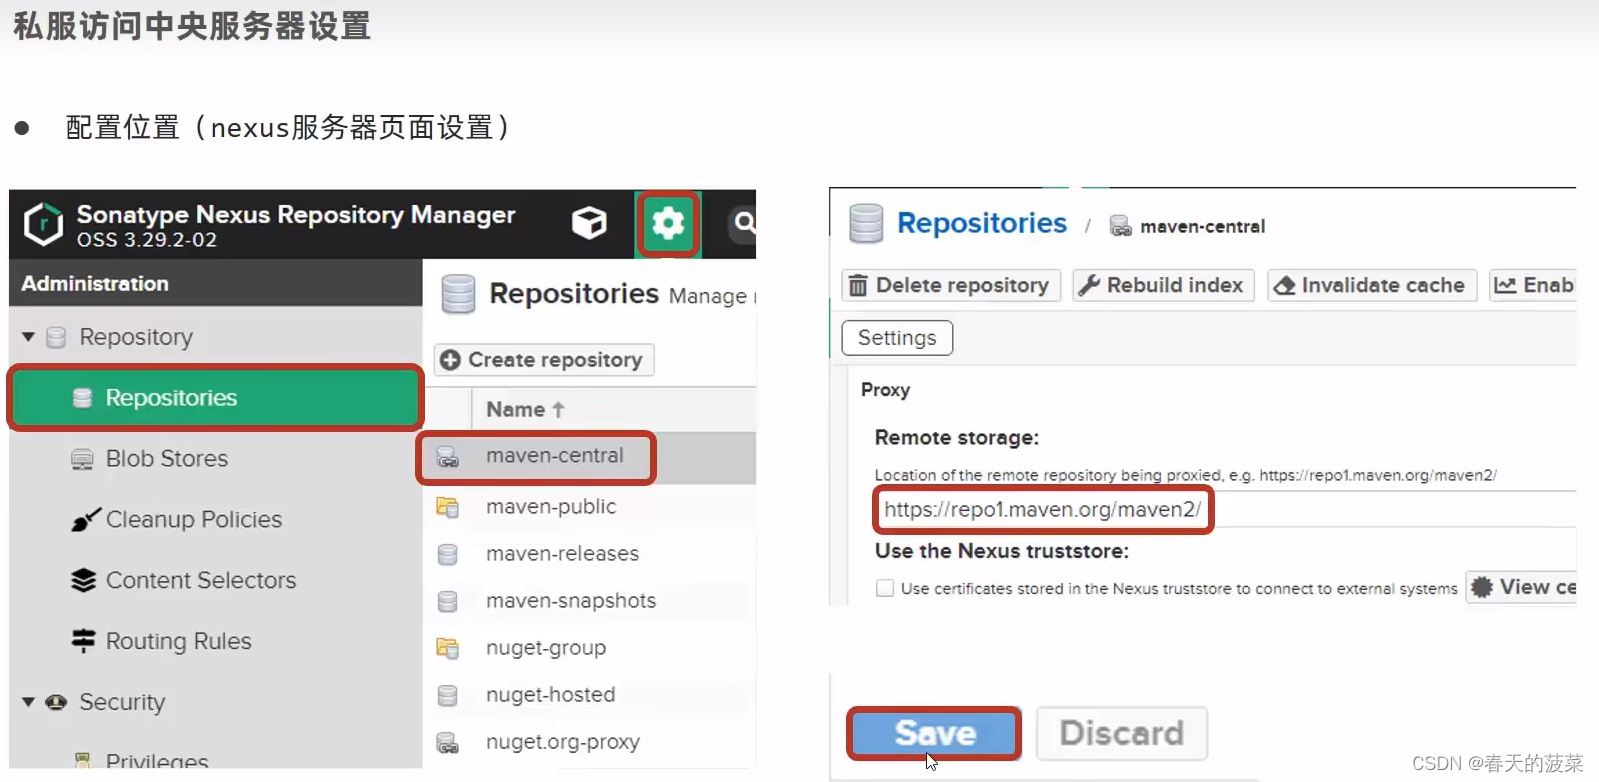This screenshot has width=1599, height=782.
Task: Click the maven-releases hosted database icon
Action: [448, 554]
